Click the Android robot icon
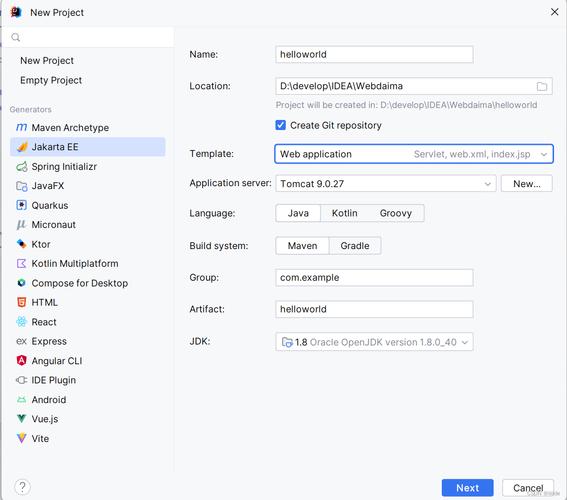Viewport: 567px width, 500px height. [x=22, y=399]
